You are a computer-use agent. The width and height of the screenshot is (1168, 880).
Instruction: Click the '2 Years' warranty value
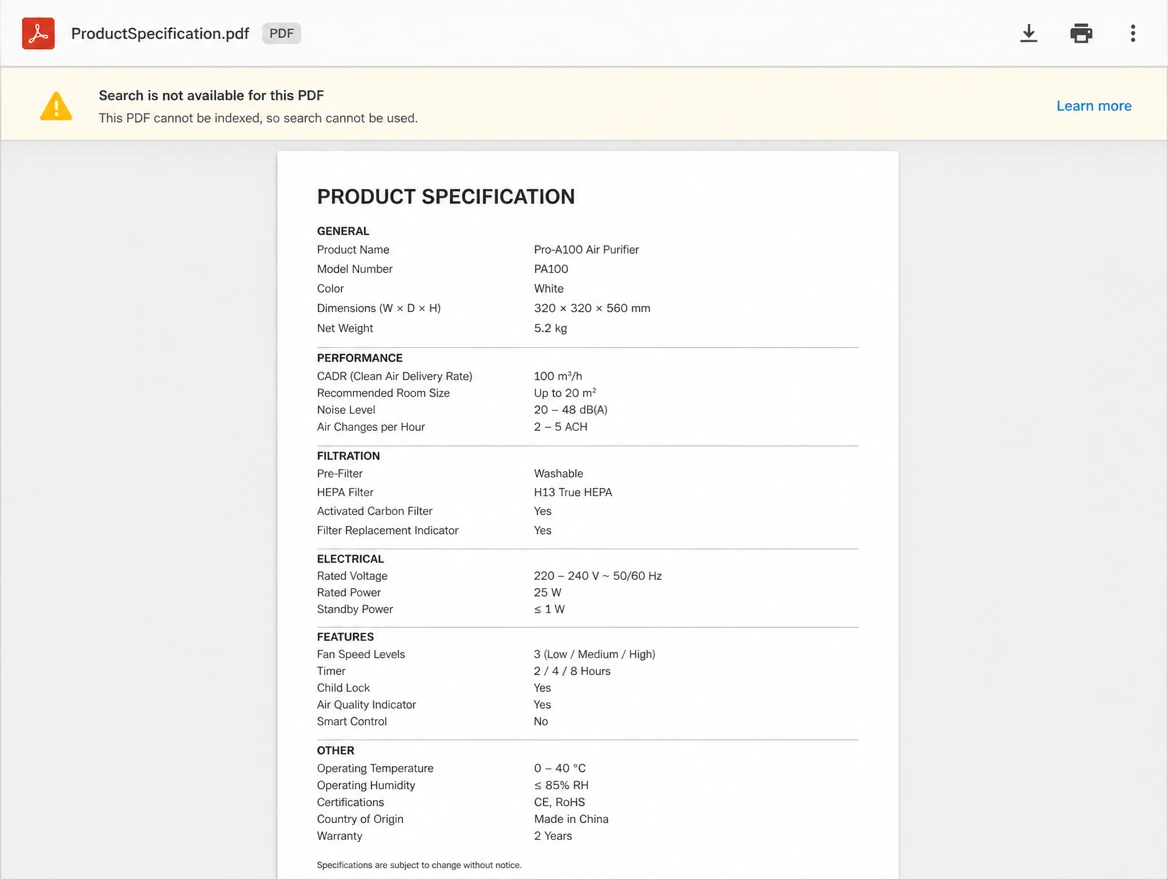click(553, 836)
